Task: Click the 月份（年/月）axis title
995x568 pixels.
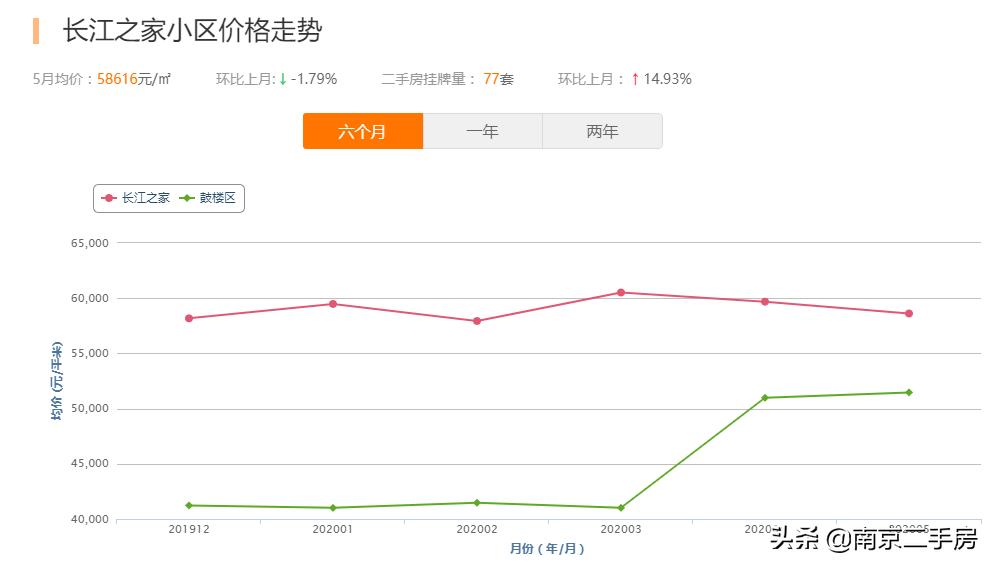Action: (547, 548)
